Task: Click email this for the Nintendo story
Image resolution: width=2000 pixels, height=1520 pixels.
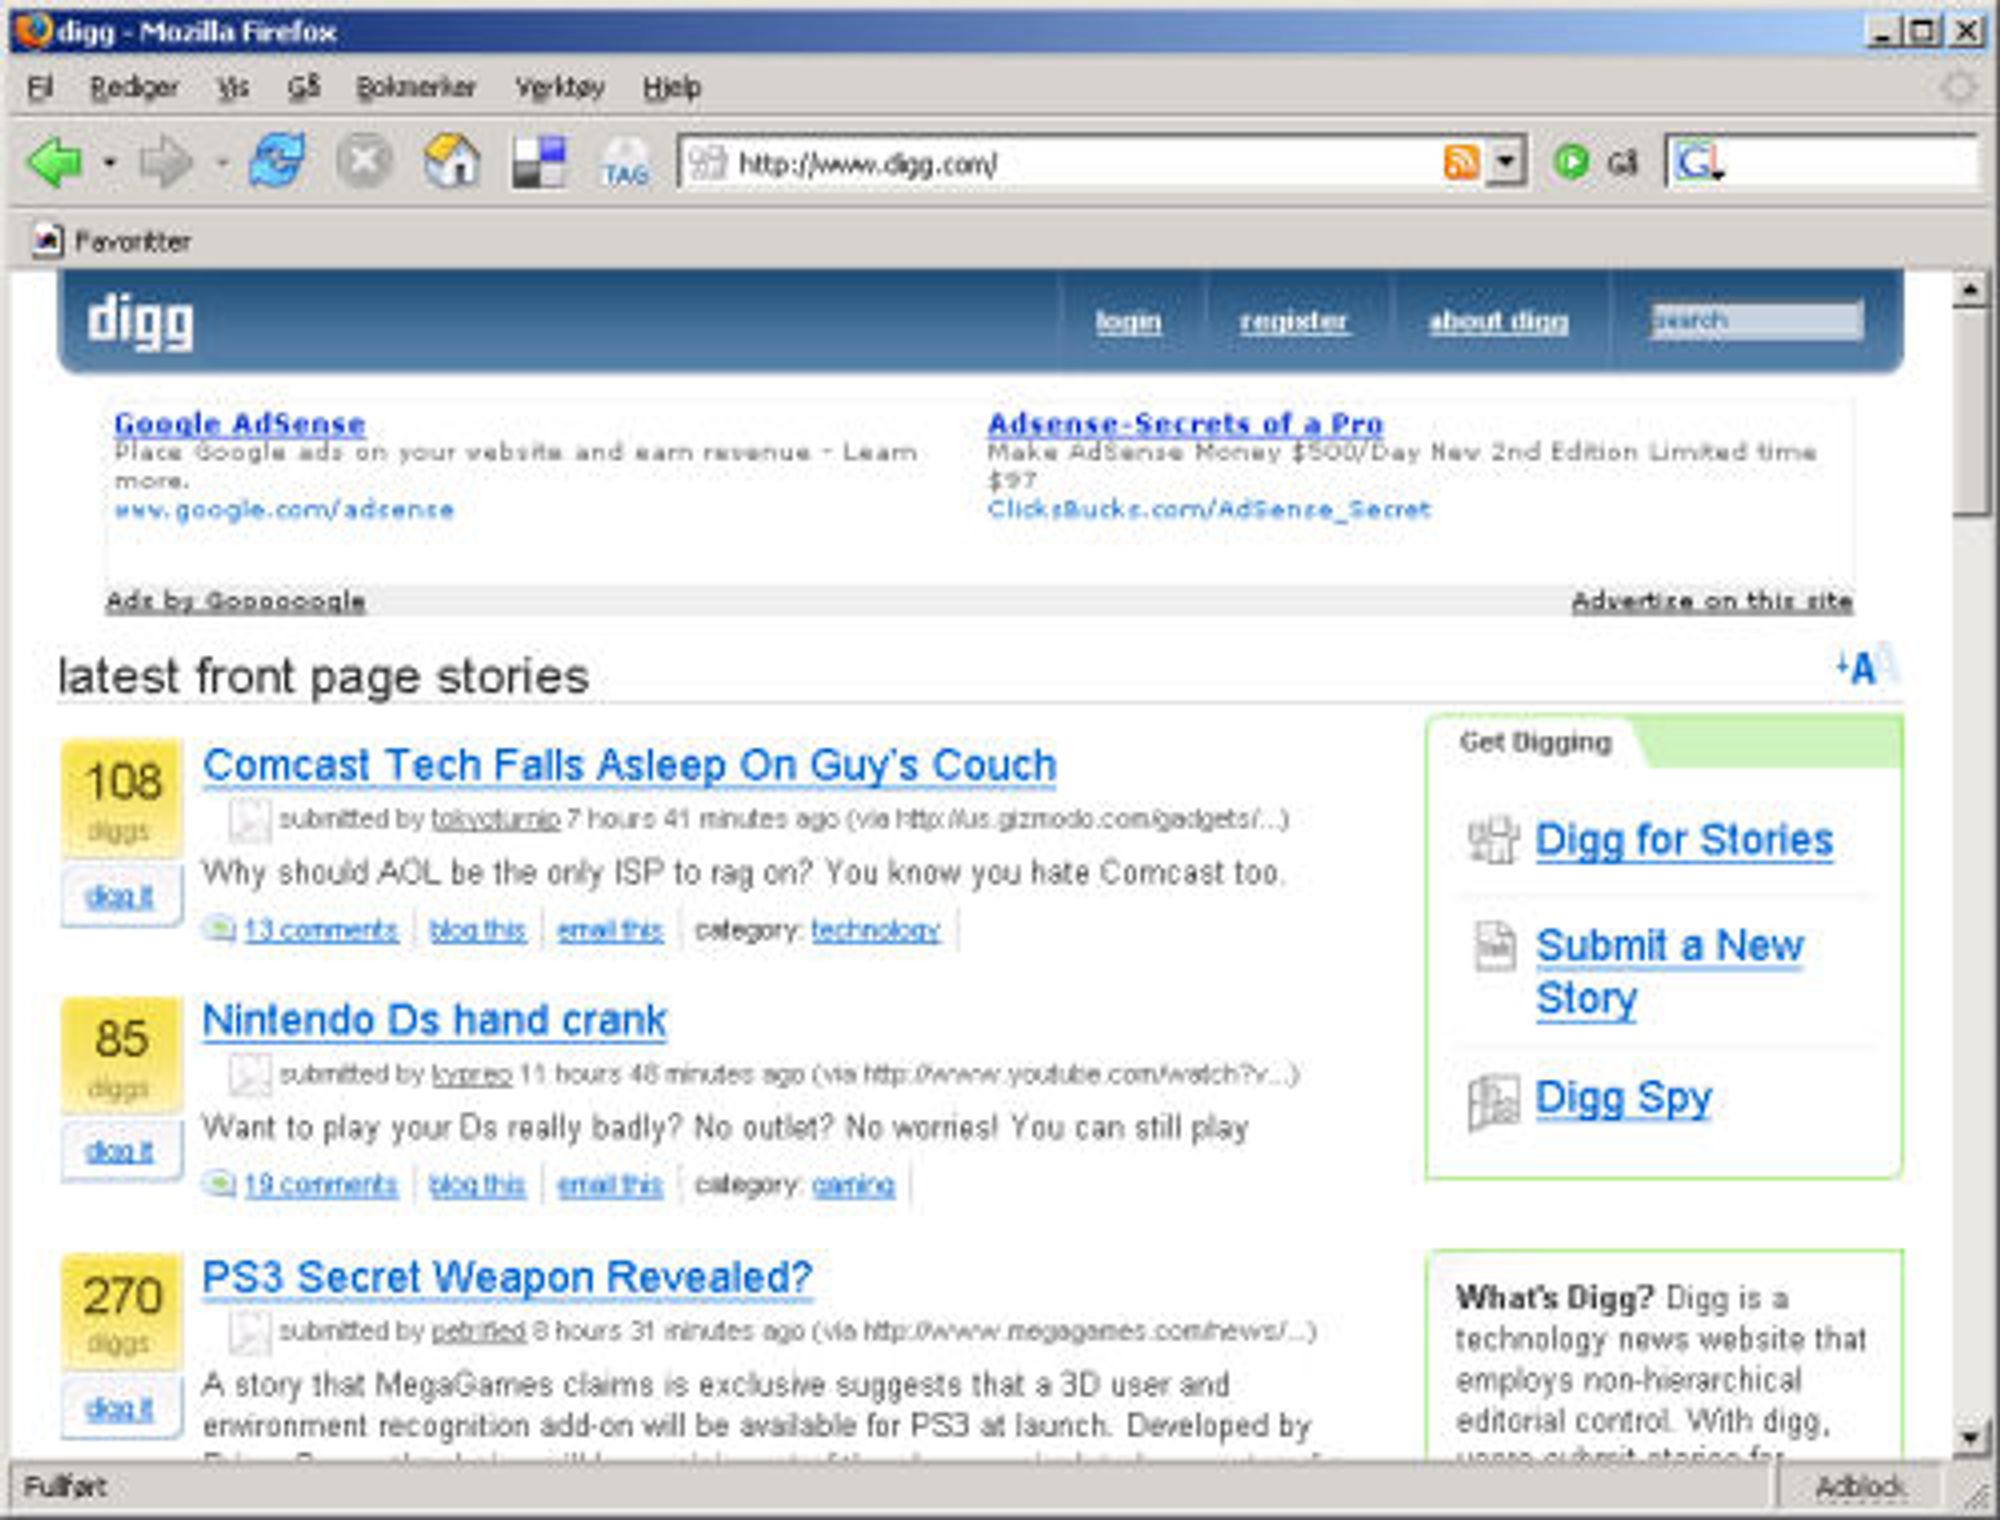Action: [610, 1185]
